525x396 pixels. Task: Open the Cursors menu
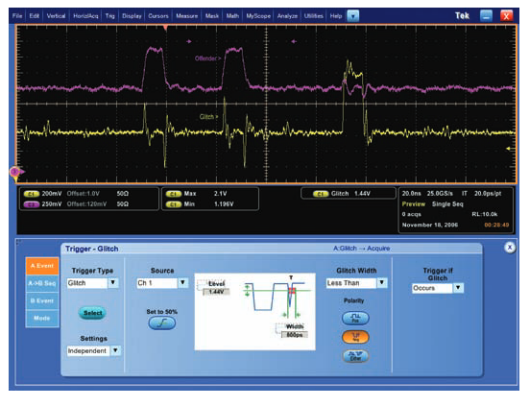[x=158, y=16]
